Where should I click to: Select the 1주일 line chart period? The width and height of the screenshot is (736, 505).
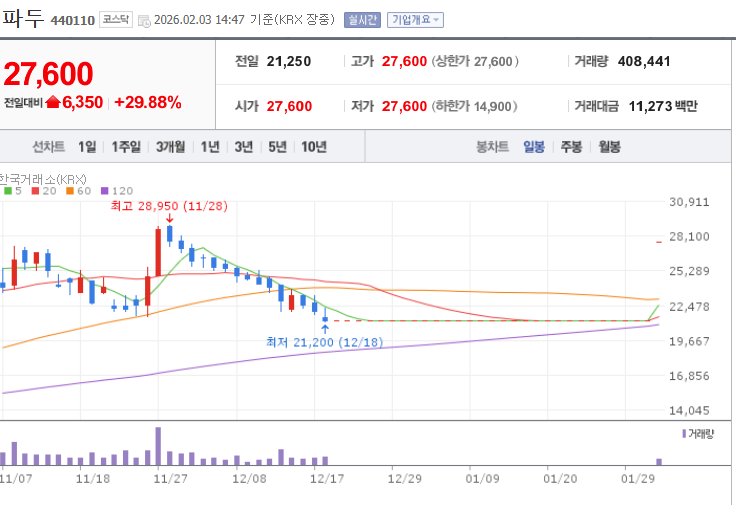pyautogui.click(x=126, y=147)
